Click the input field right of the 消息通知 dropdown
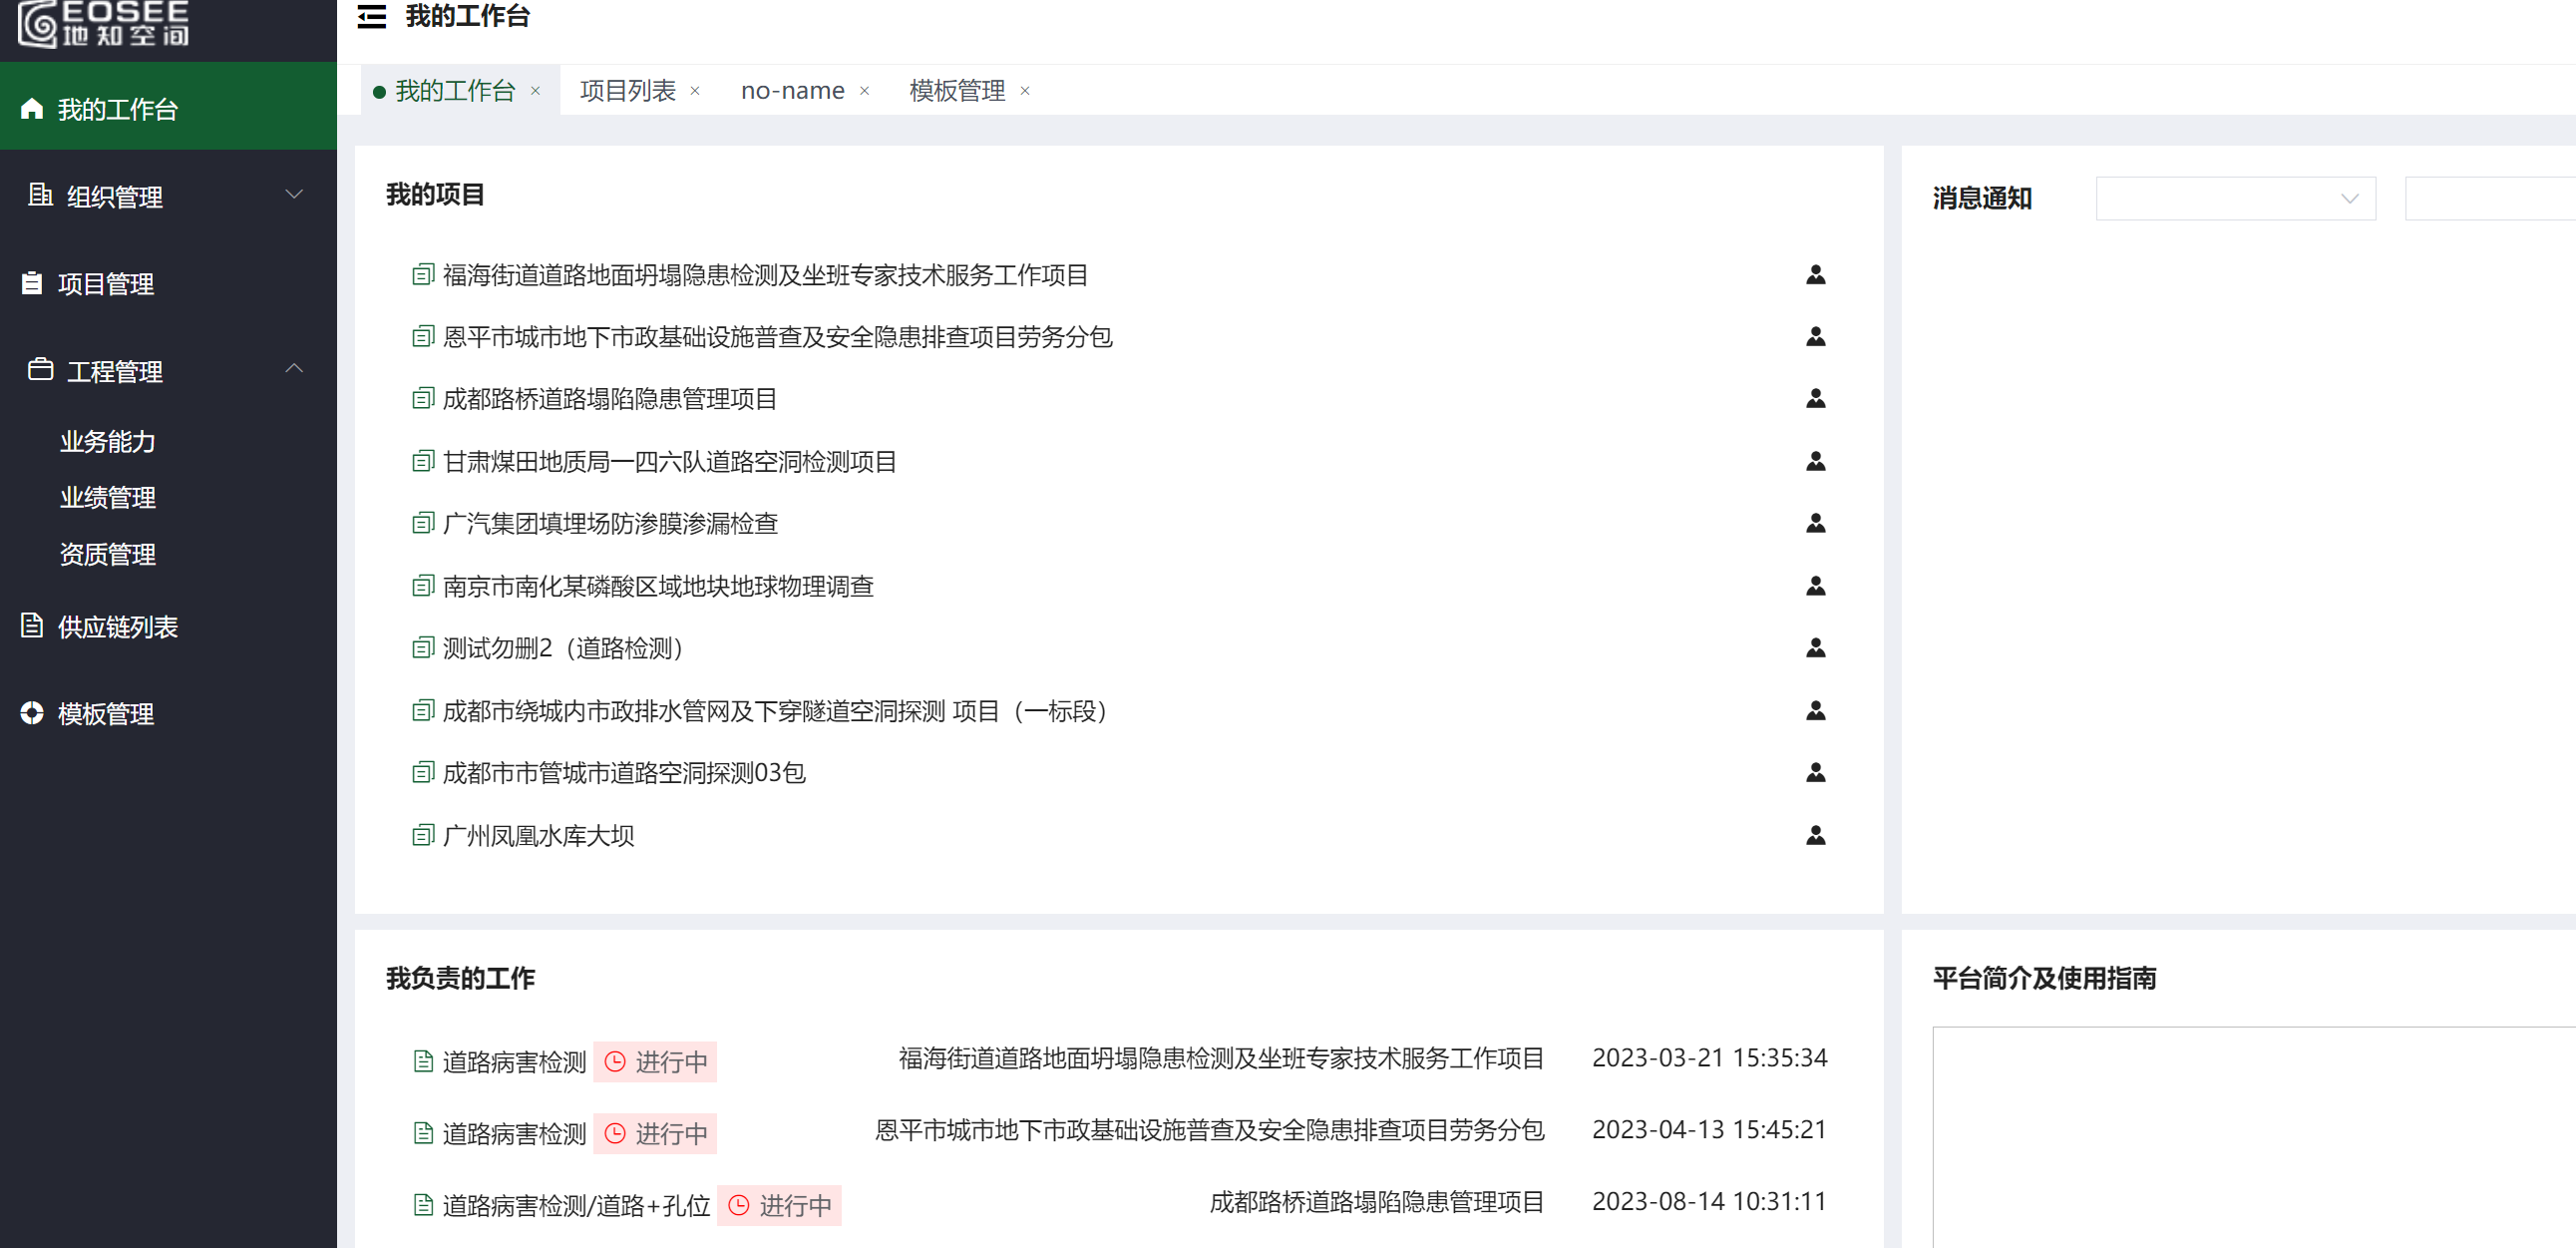Screen dimensions: 2576x1248 click(x=2490, y=198)
